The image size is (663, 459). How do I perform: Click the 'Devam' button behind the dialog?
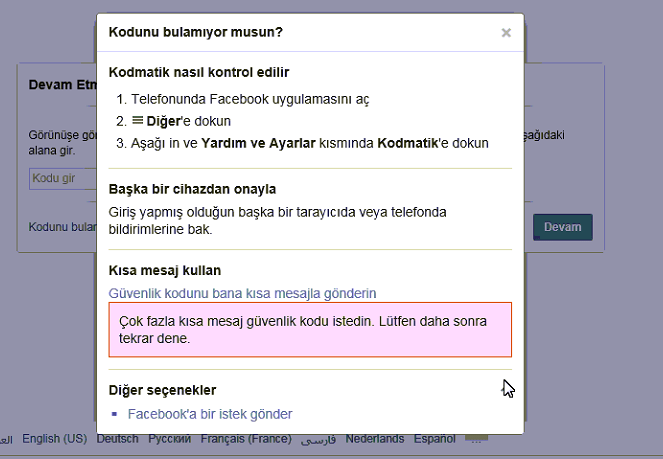tap(562, 227)
